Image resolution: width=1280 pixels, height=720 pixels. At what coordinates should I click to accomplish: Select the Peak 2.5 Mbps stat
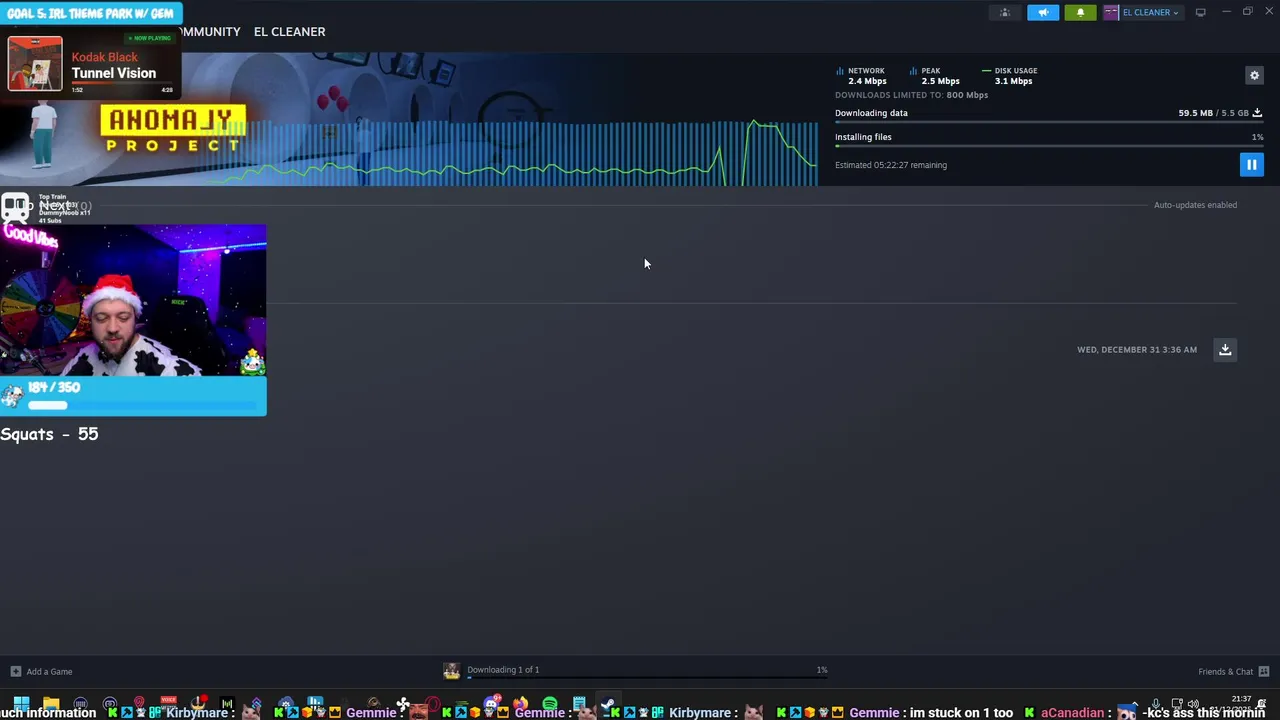(934, 76)
